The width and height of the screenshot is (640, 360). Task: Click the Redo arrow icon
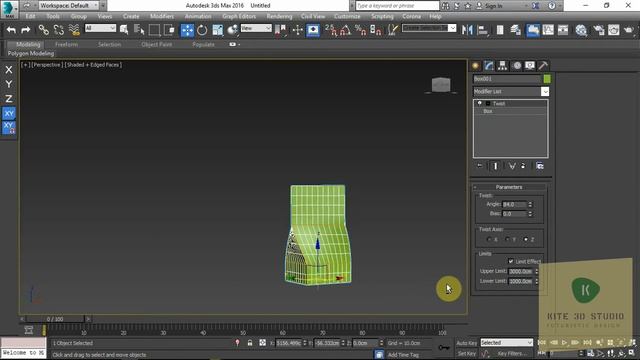(x=26, y=30)
